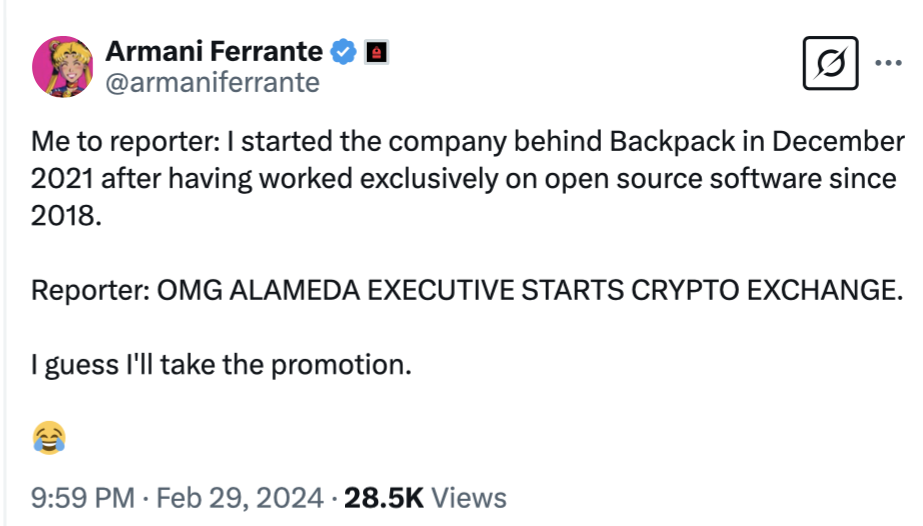Screen dimensions: 923x526
Task: Click the laughing-crying emoji in the tweet
Action: (x=49, y=436)
